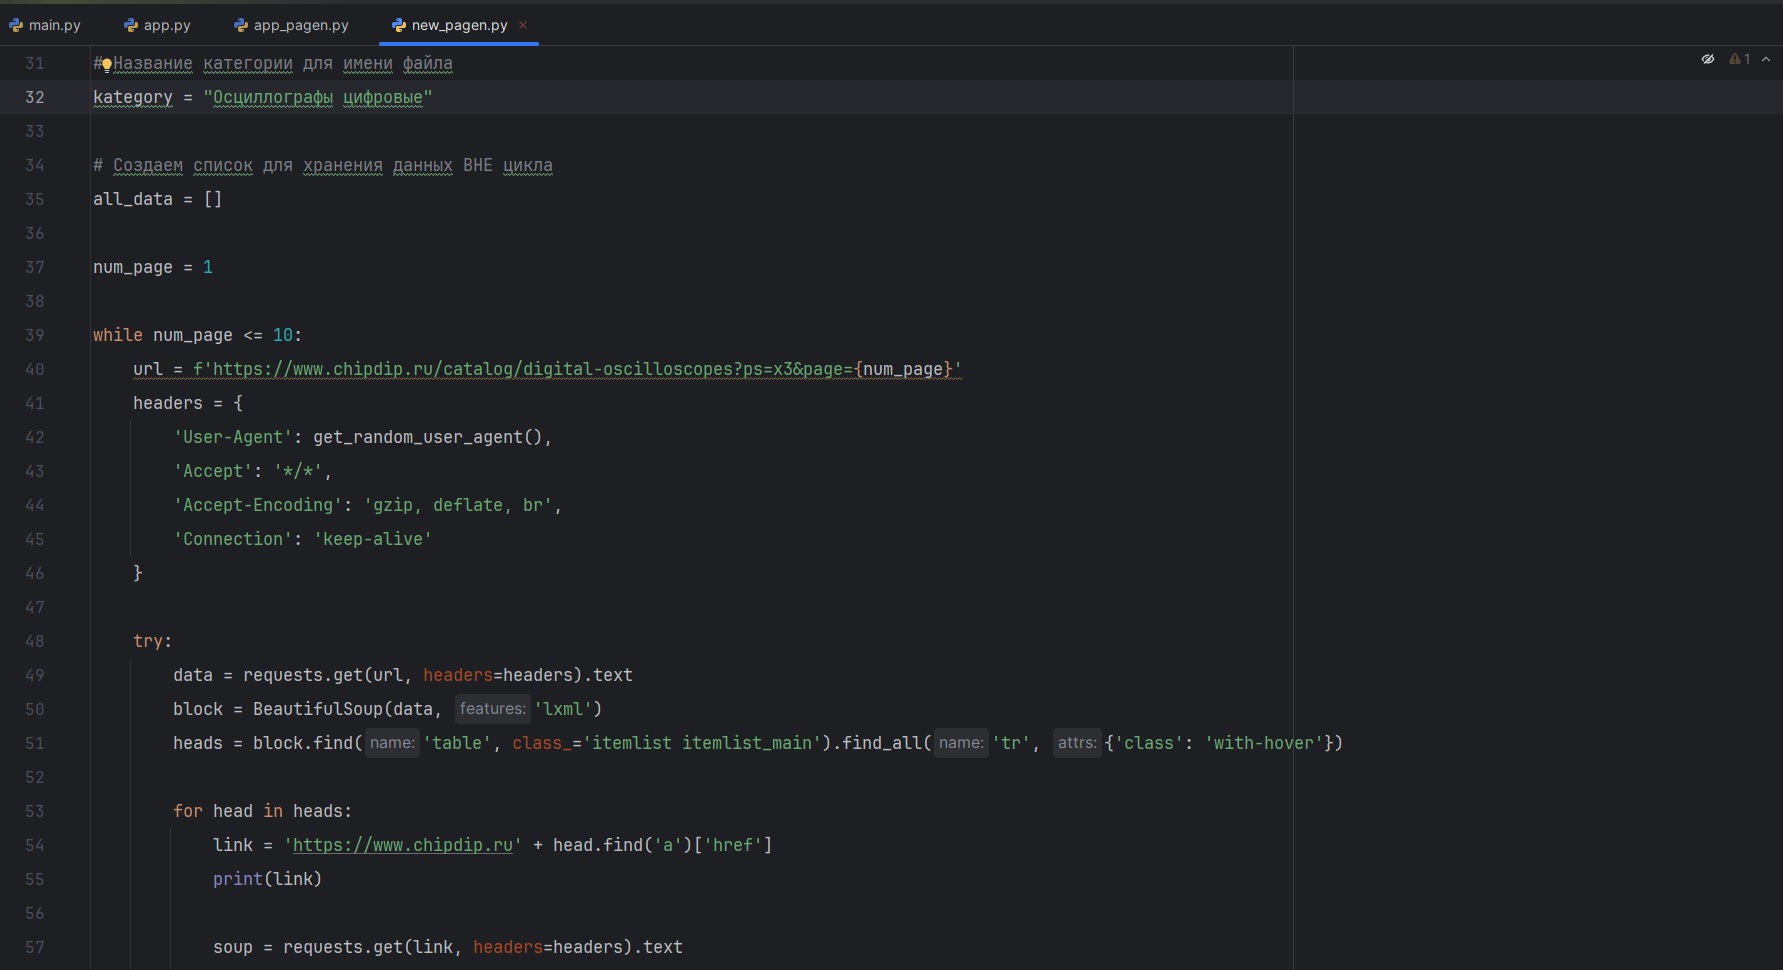Click the lightbulb quick-fix icon on line 31
The image size is (1783, 970).
[x=106, y=65]
